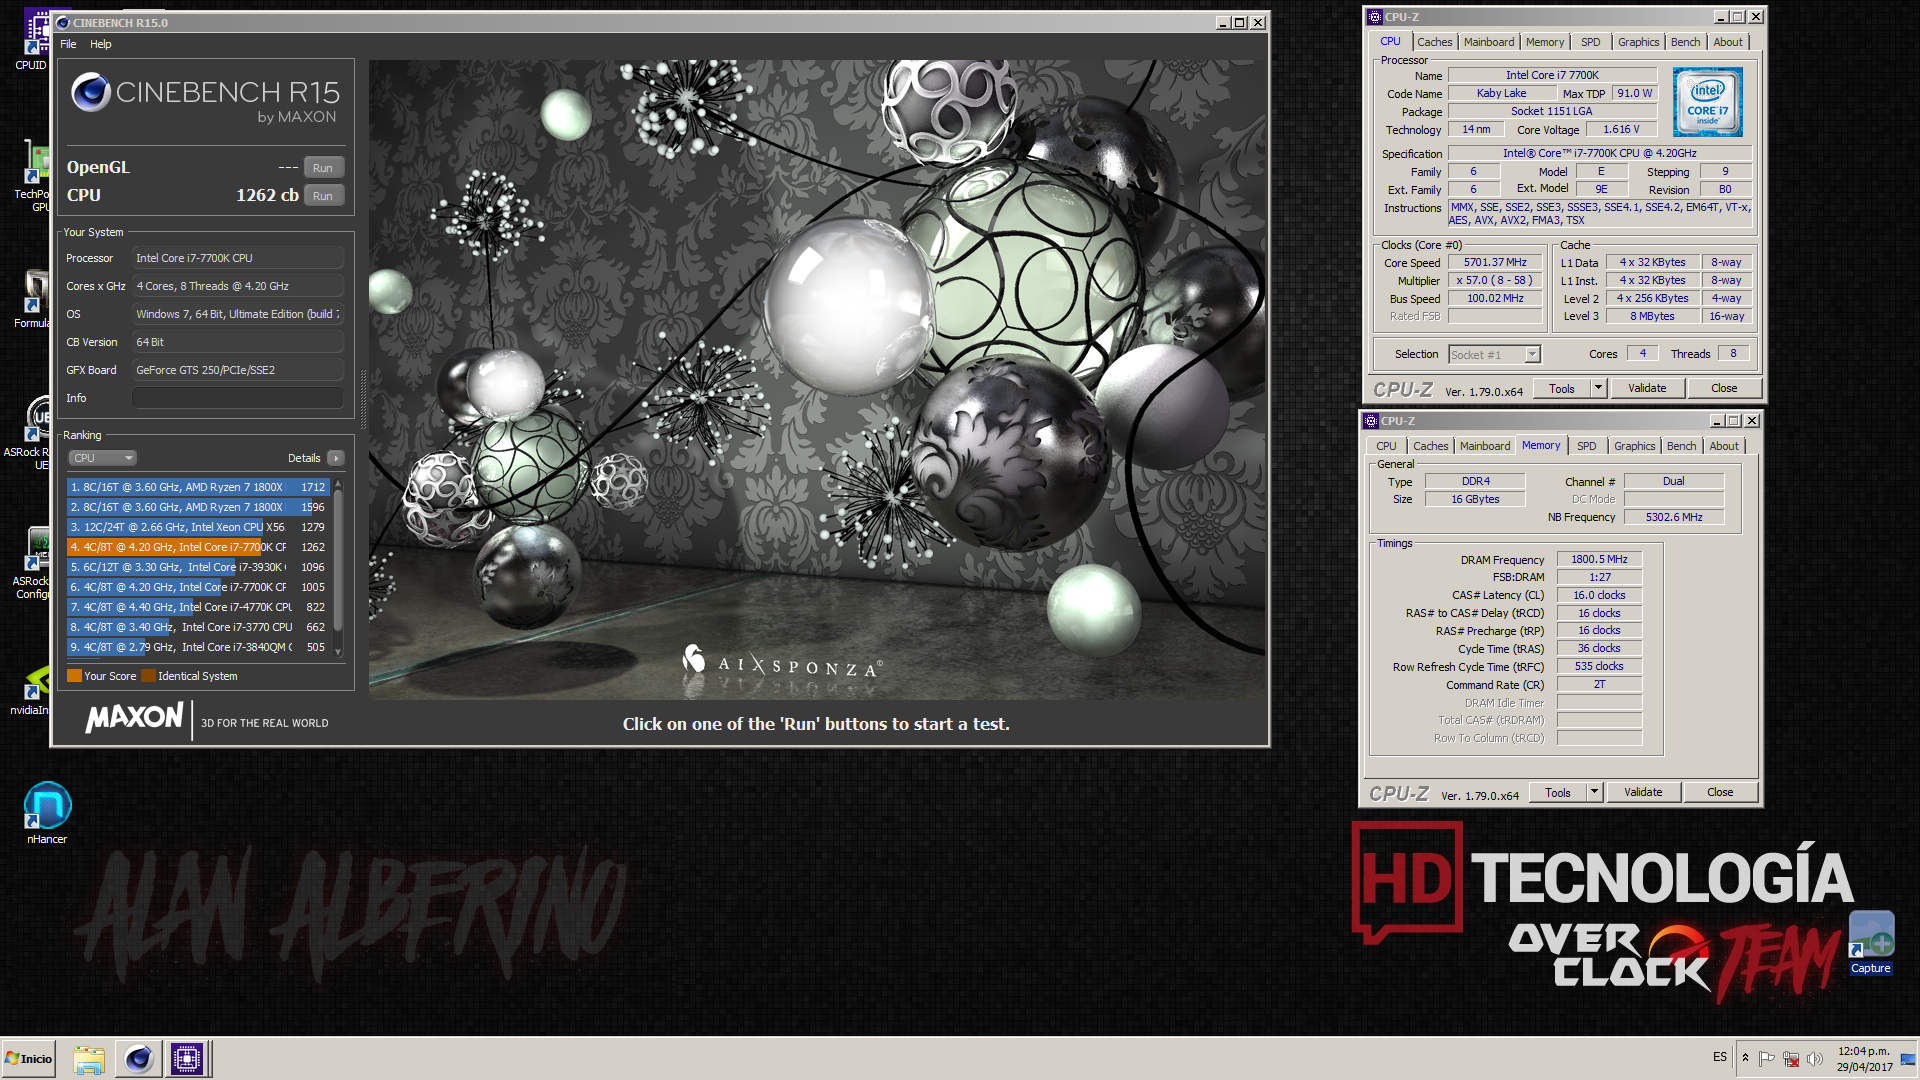Click Tools button in top CPU-Z window

click(x=1562, y=389)
